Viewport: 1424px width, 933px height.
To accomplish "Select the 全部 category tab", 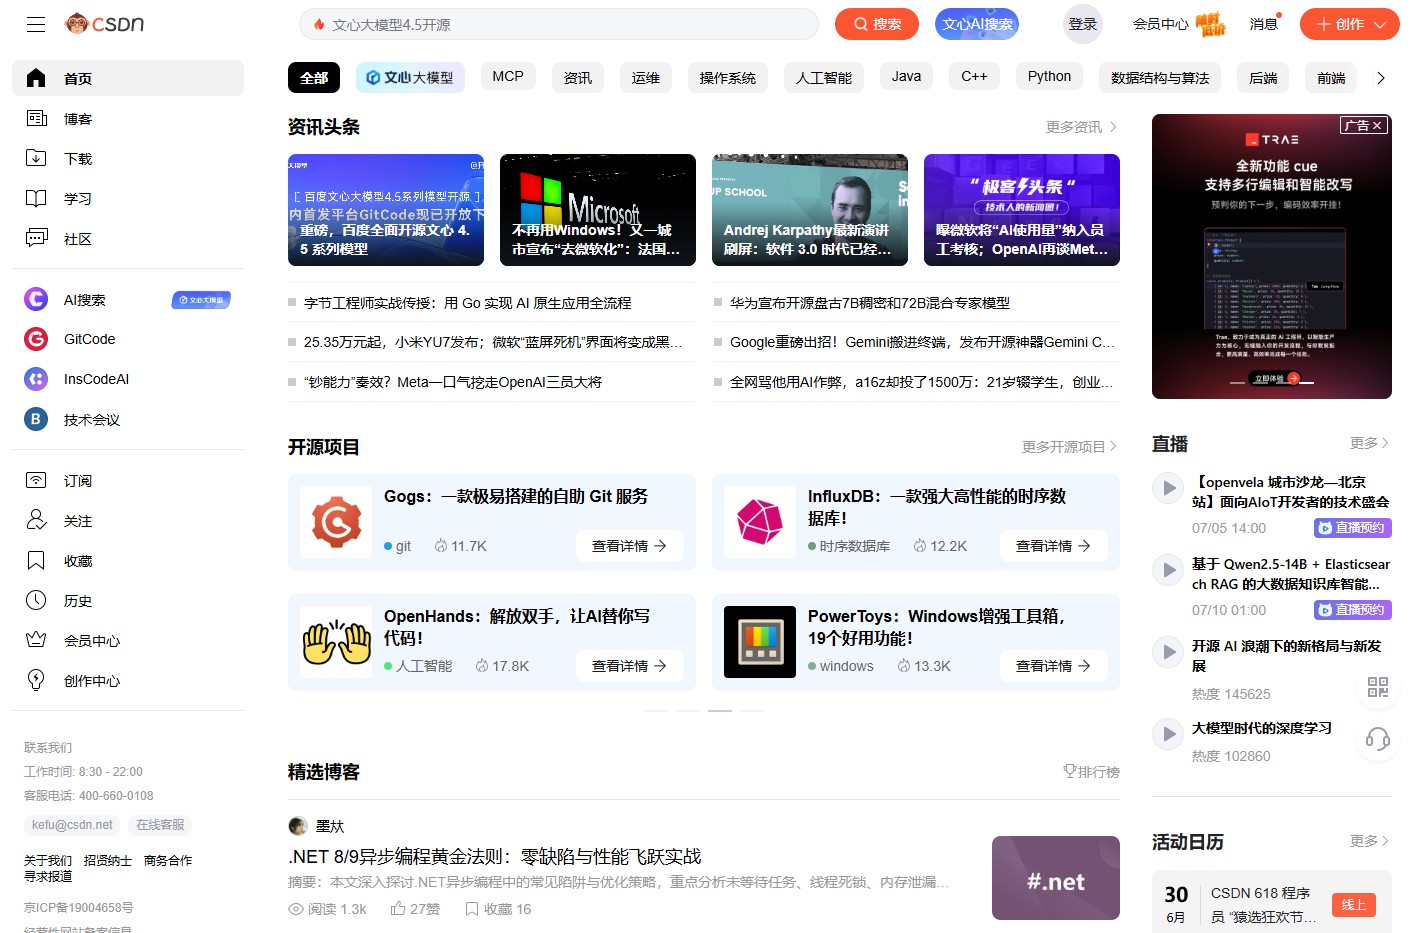I will pyautogui.click(x=314, y=77).
